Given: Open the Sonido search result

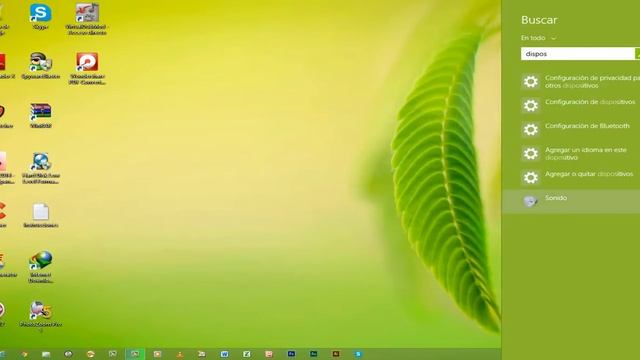Looking at the screenshot, I should (x=571, y=201).
